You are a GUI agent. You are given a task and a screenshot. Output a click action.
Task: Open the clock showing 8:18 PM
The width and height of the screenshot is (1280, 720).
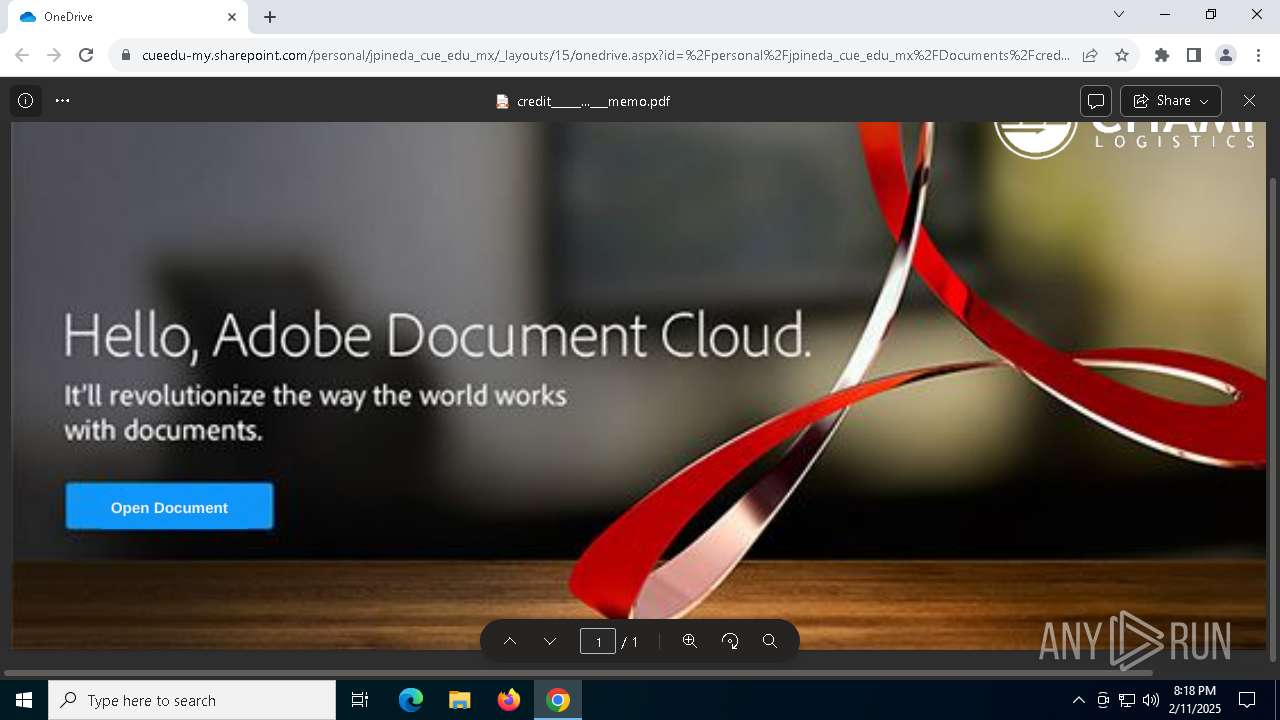click(x=1196, y=700)
